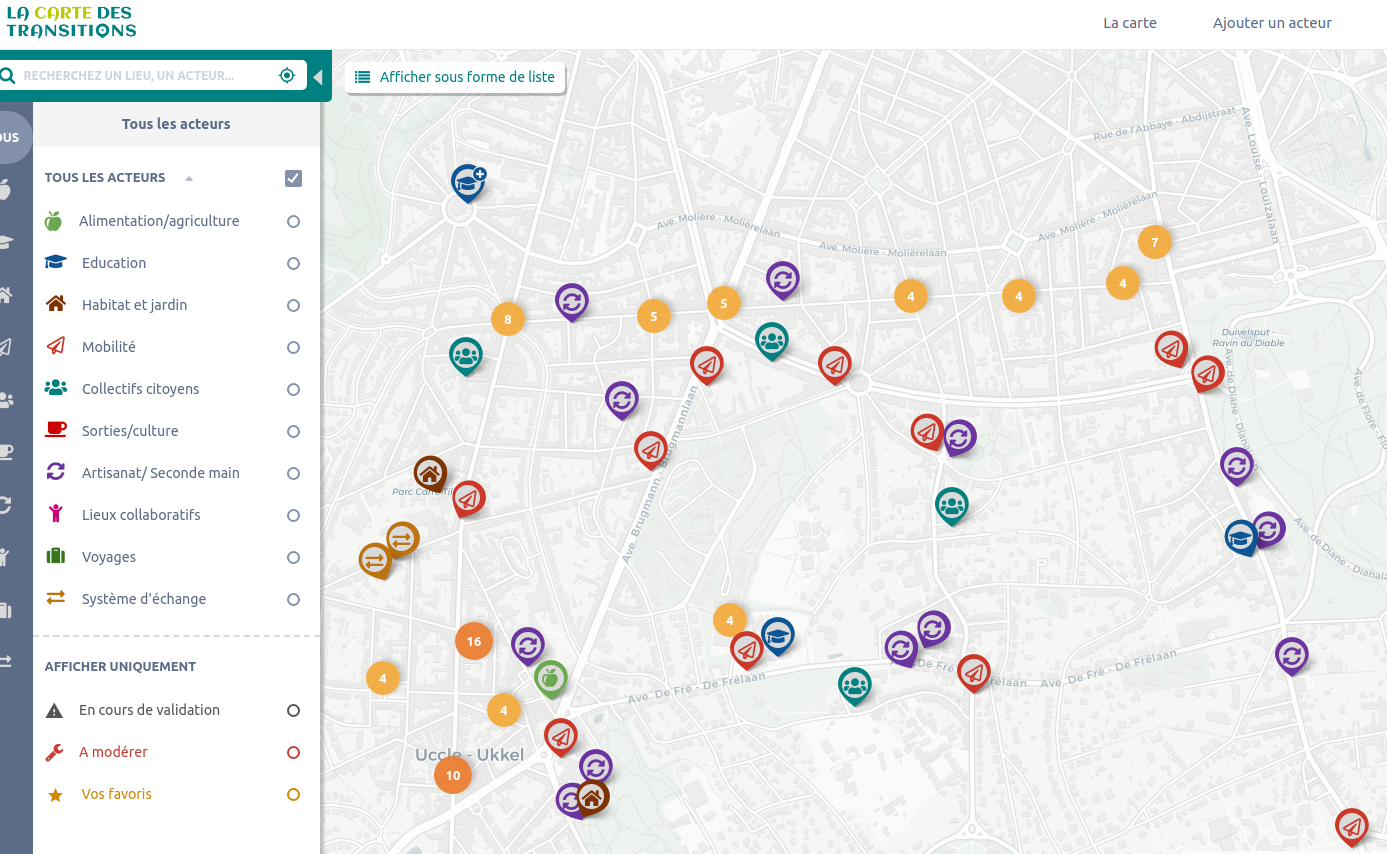Click the geolocation target icon in search bar

click(x=287, y=76)
